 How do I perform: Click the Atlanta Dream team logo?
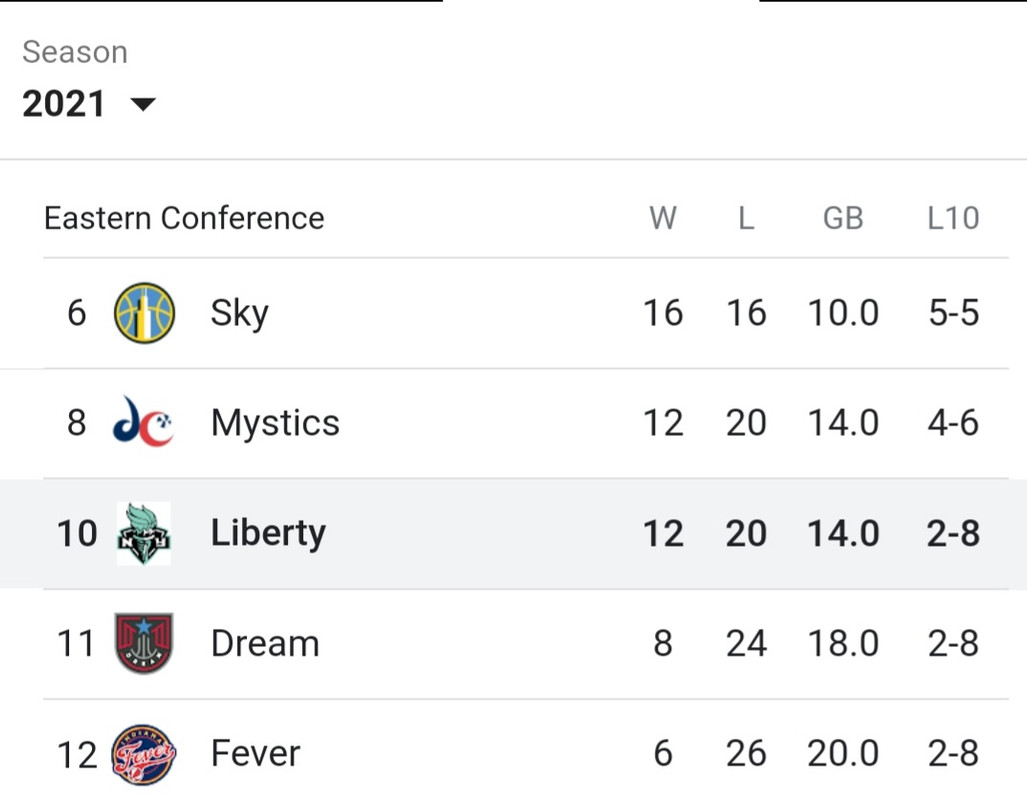point(143,643)
